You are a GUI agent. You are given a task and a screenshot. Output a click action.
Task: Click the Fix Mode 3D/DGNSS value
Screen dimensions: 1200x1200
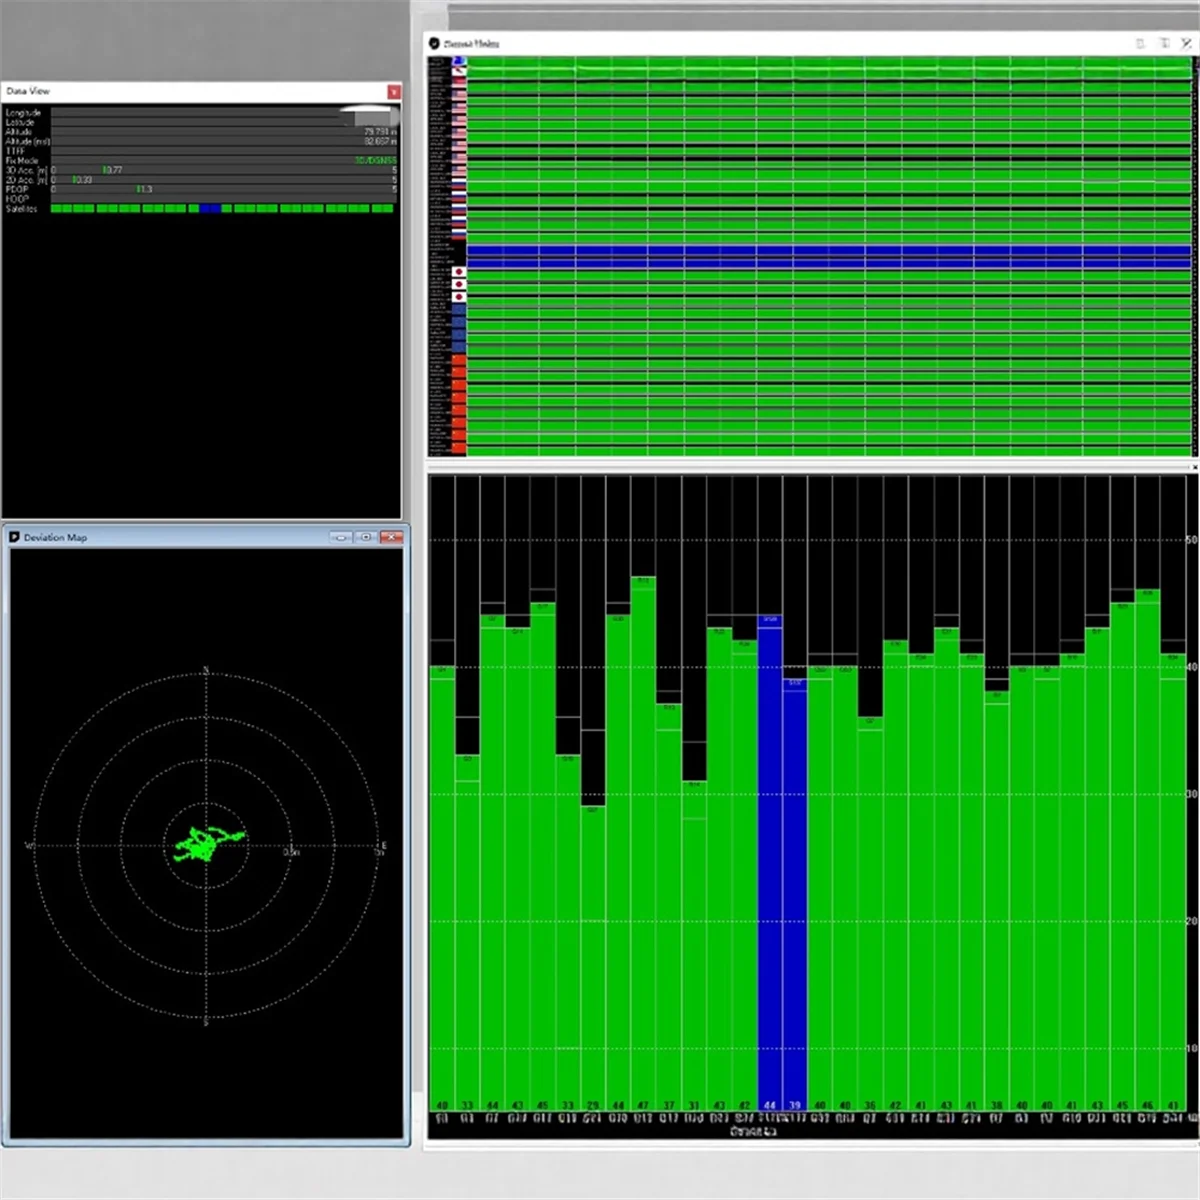pos(375,160)
